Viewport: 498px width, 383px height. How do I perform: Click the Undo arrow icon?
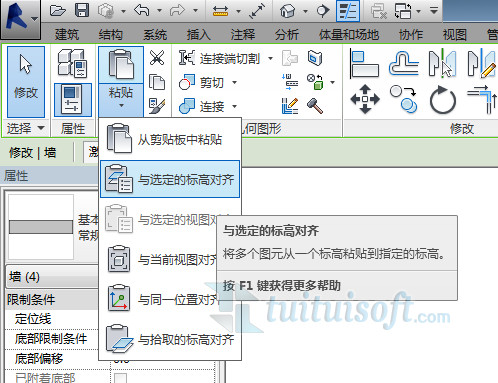coord(142,10)
